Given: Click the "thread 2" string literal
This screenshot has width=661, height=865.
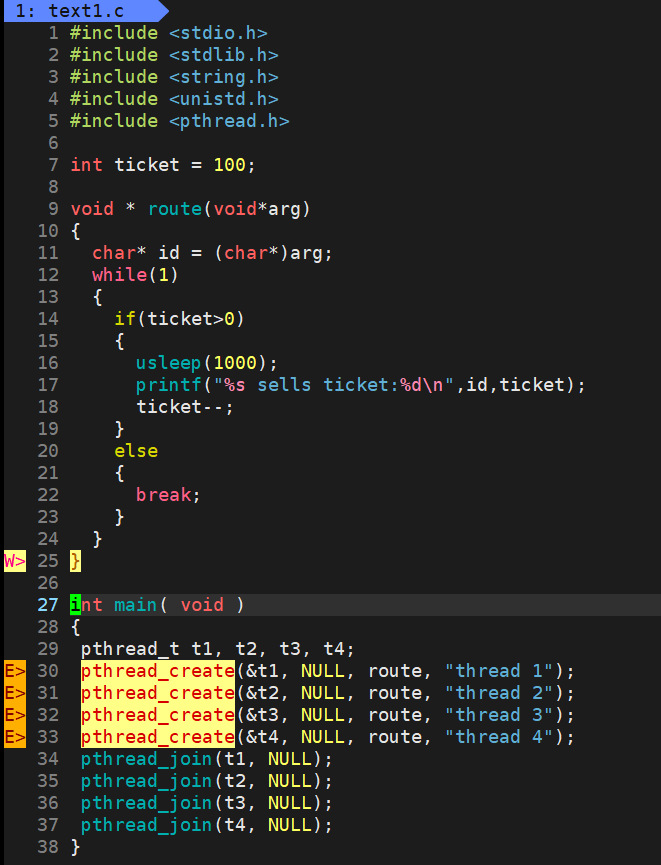Looking at the screenshot, I should (x=499, y=693).
